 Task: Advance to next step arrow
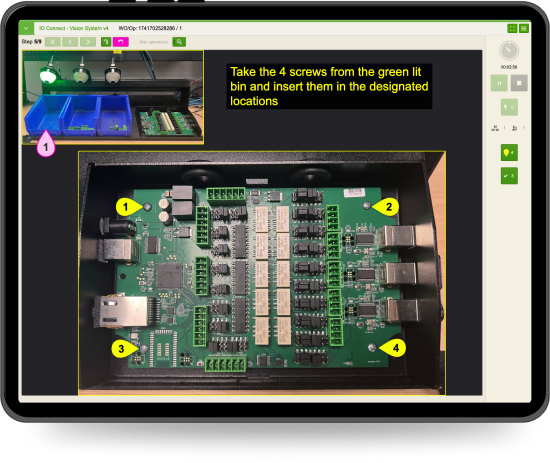(x=88, y=42)
